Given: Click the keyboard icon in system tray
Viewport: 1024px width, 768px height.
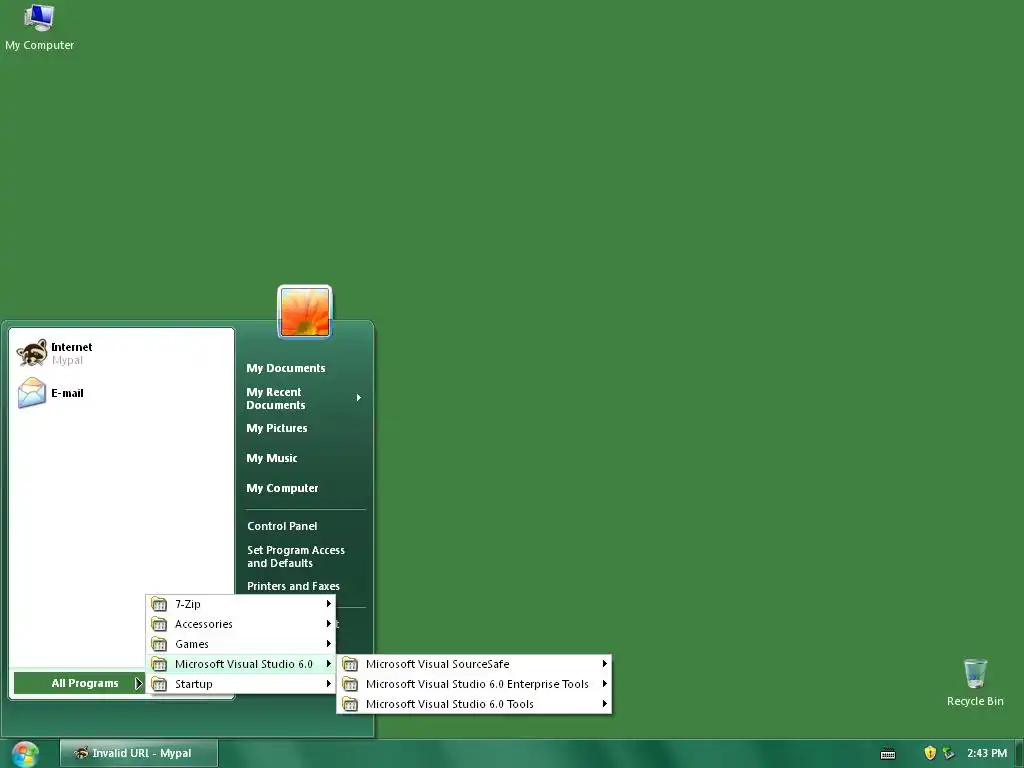Looking at the screenshot, I should (x=888, y=754).
